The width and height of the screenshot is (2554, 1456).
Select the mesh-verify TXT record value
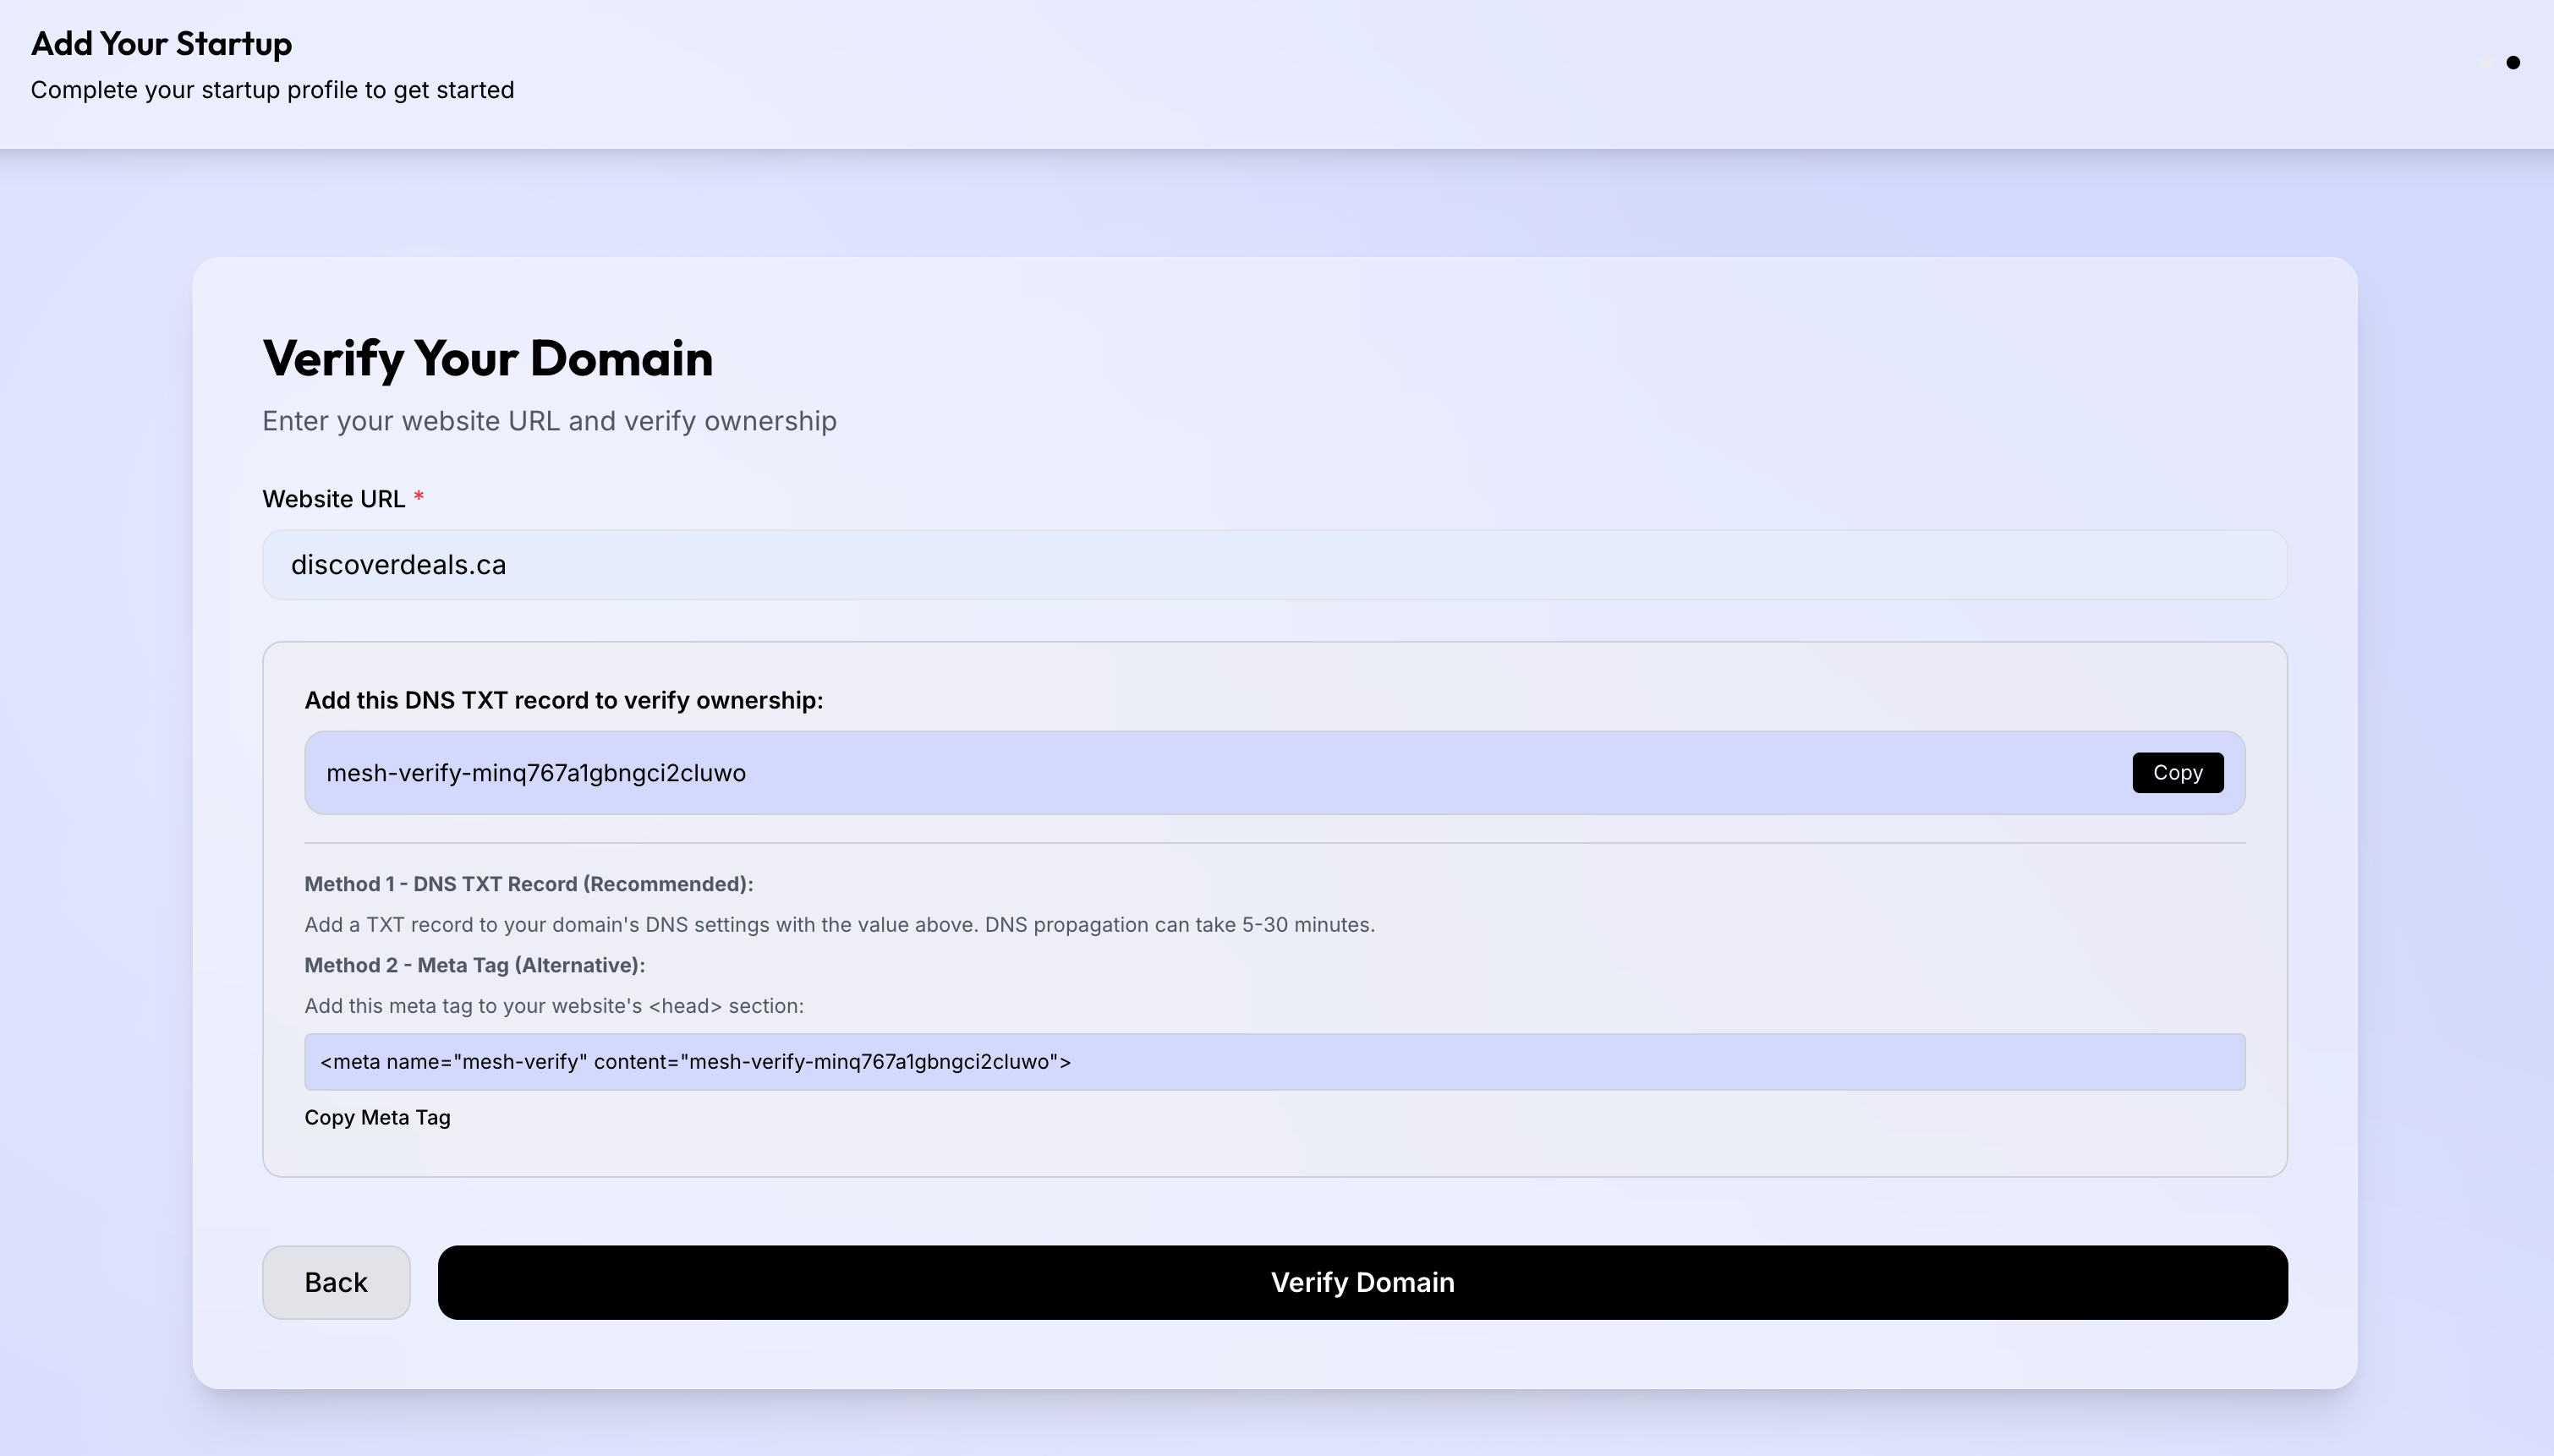pos(536,772)
